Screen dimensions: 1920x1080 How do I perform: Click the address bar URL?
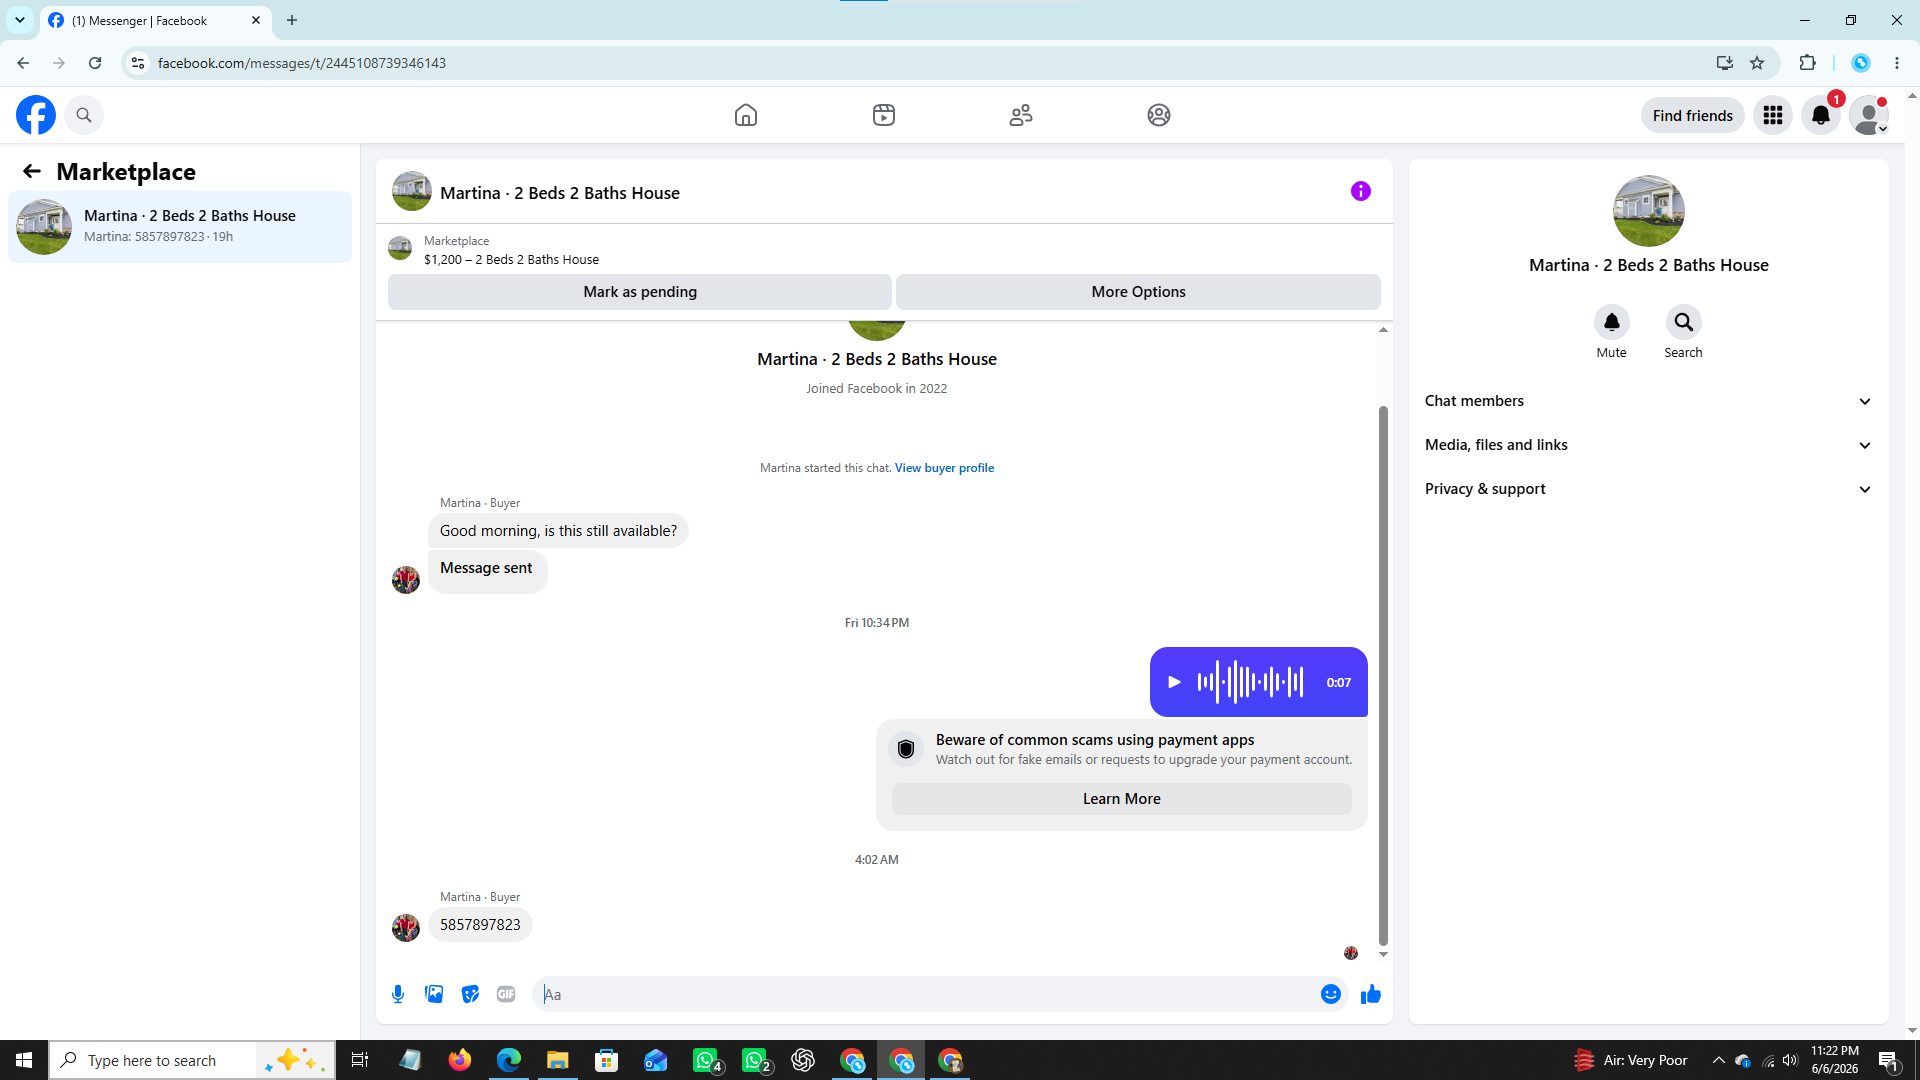302,63
